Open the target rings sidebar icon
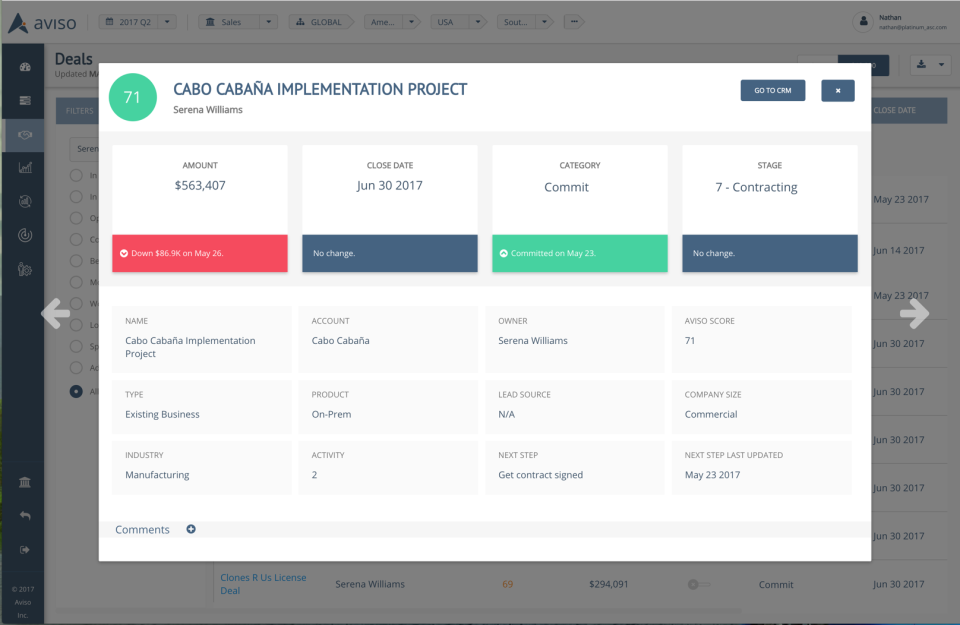The width and height of the screenshot is (960, 625). [25, 235]
